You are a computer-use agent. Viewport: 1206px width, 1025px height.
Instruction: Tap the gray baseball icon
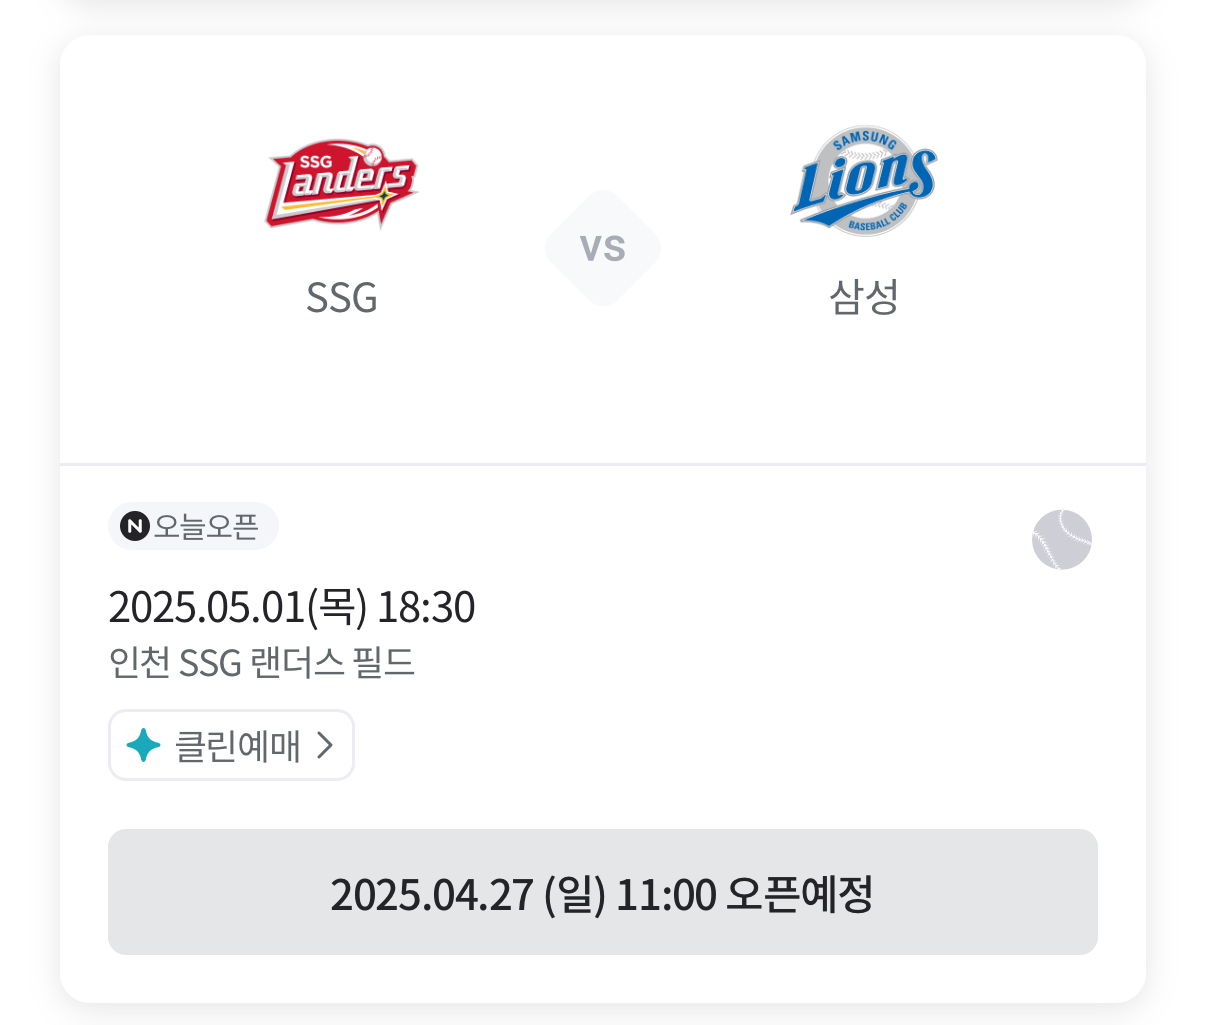[x=1061, y=540]
